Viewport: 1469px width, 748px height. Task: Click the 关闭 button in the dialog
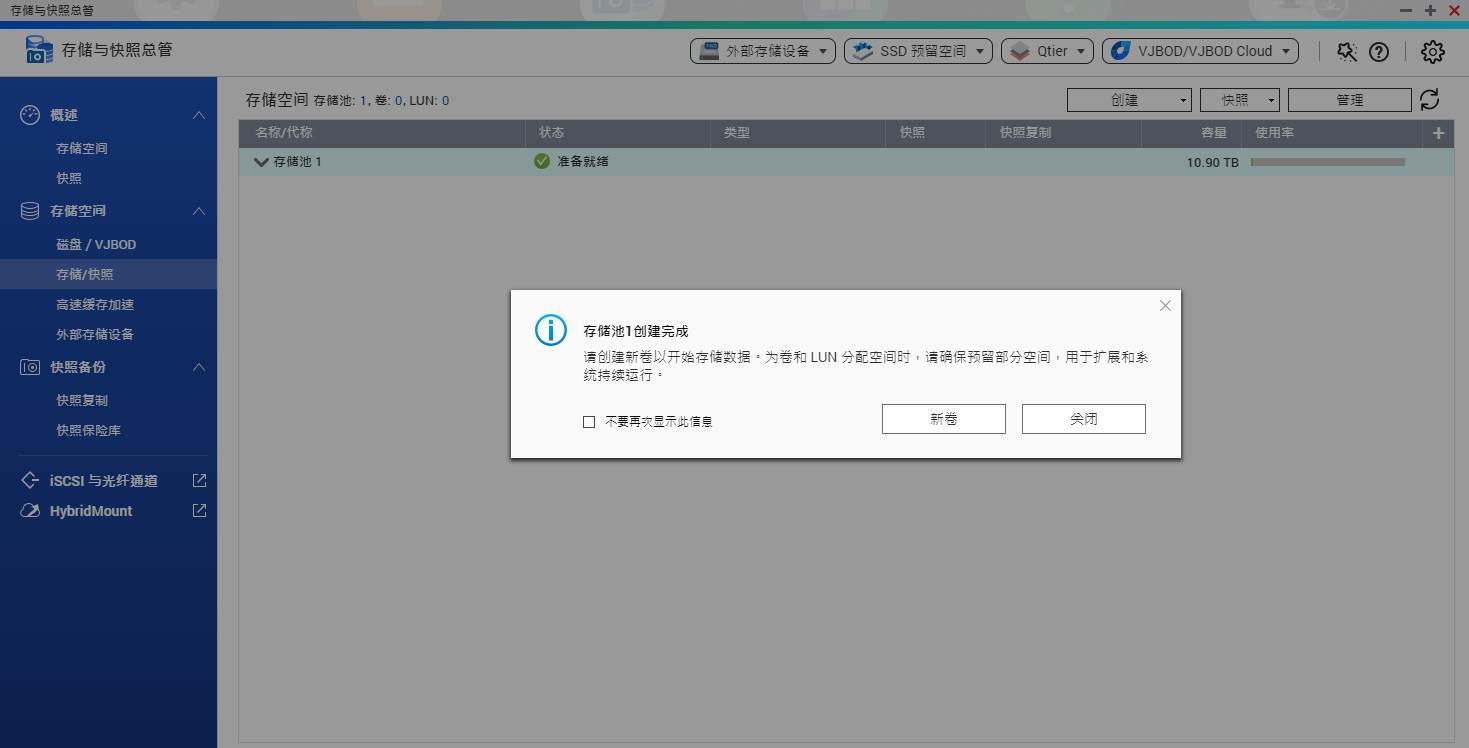(1083, 418)
